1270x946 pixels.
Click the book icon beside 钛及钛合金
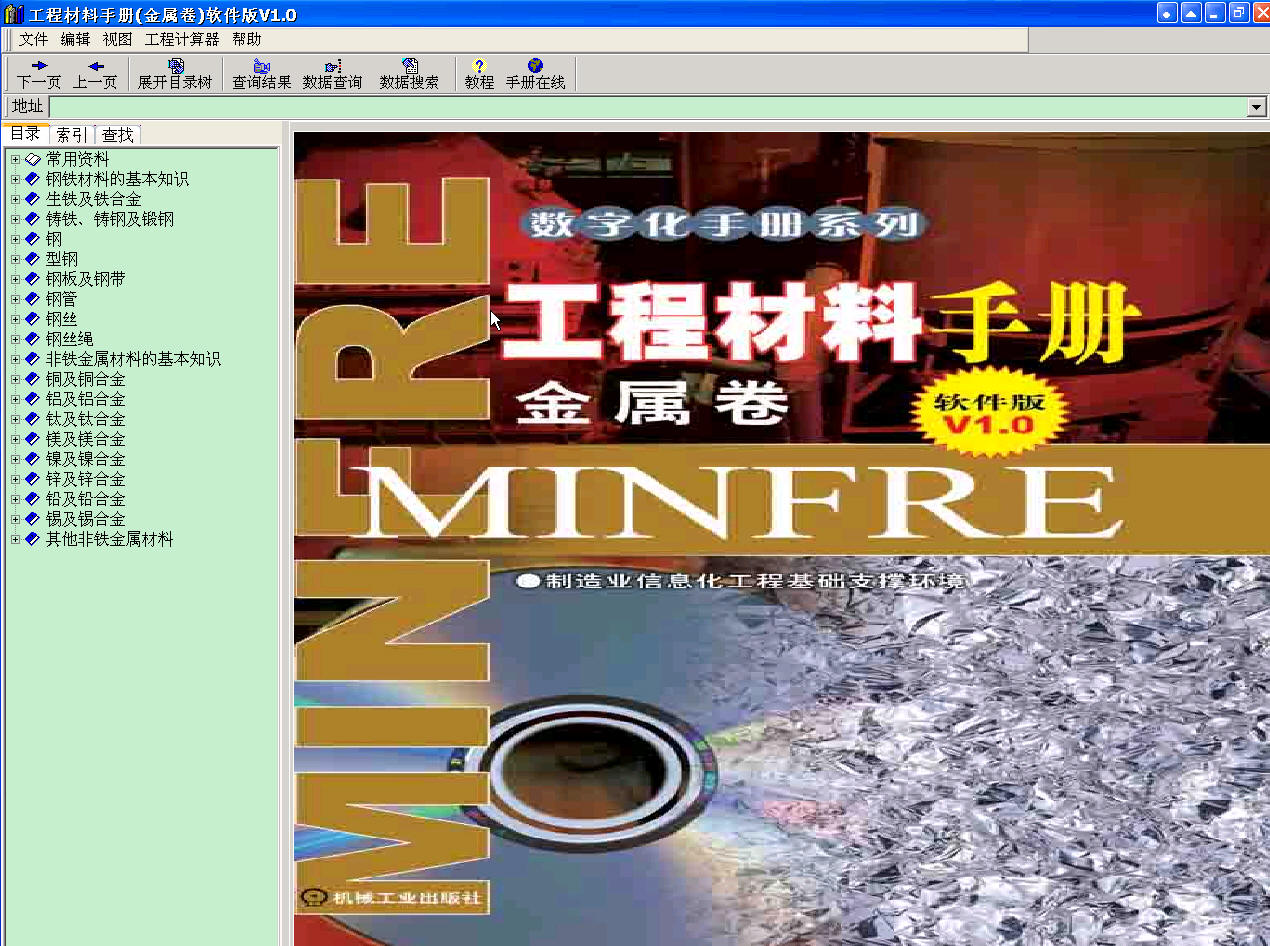[x=32, y=419]
